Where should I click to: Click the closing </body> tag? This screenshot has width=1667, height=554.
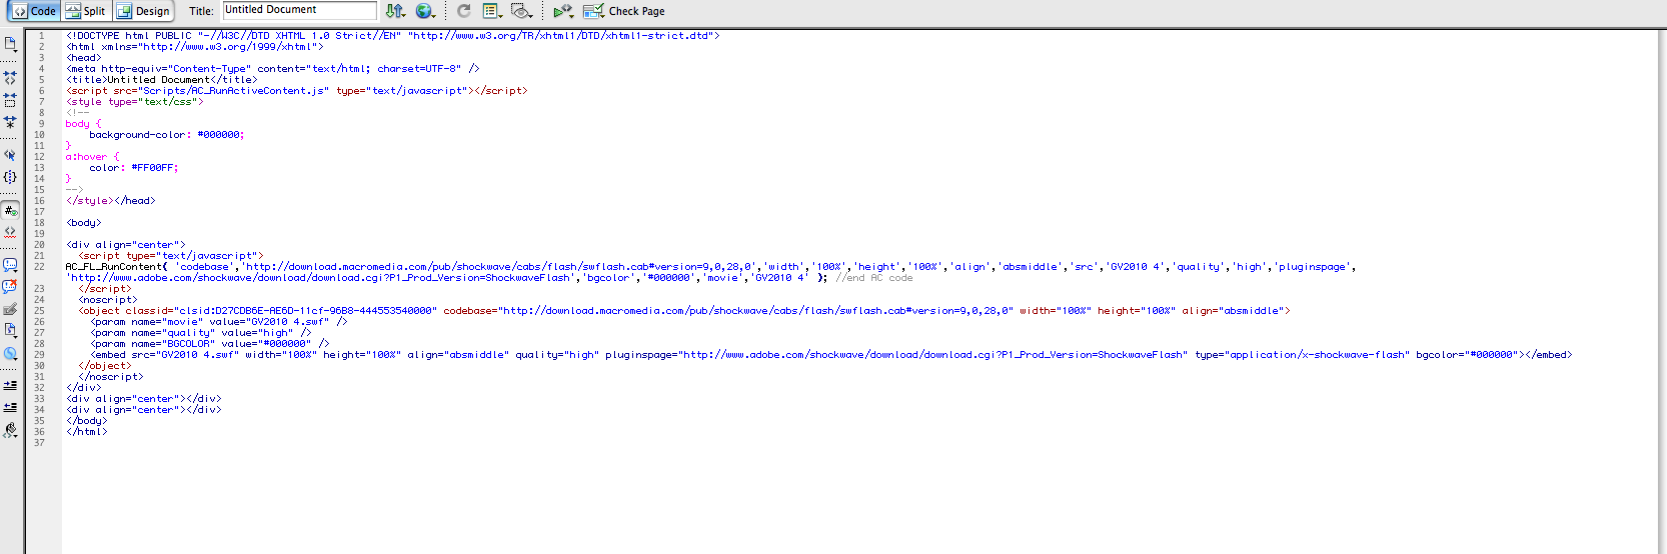click(x=87, y=421)
